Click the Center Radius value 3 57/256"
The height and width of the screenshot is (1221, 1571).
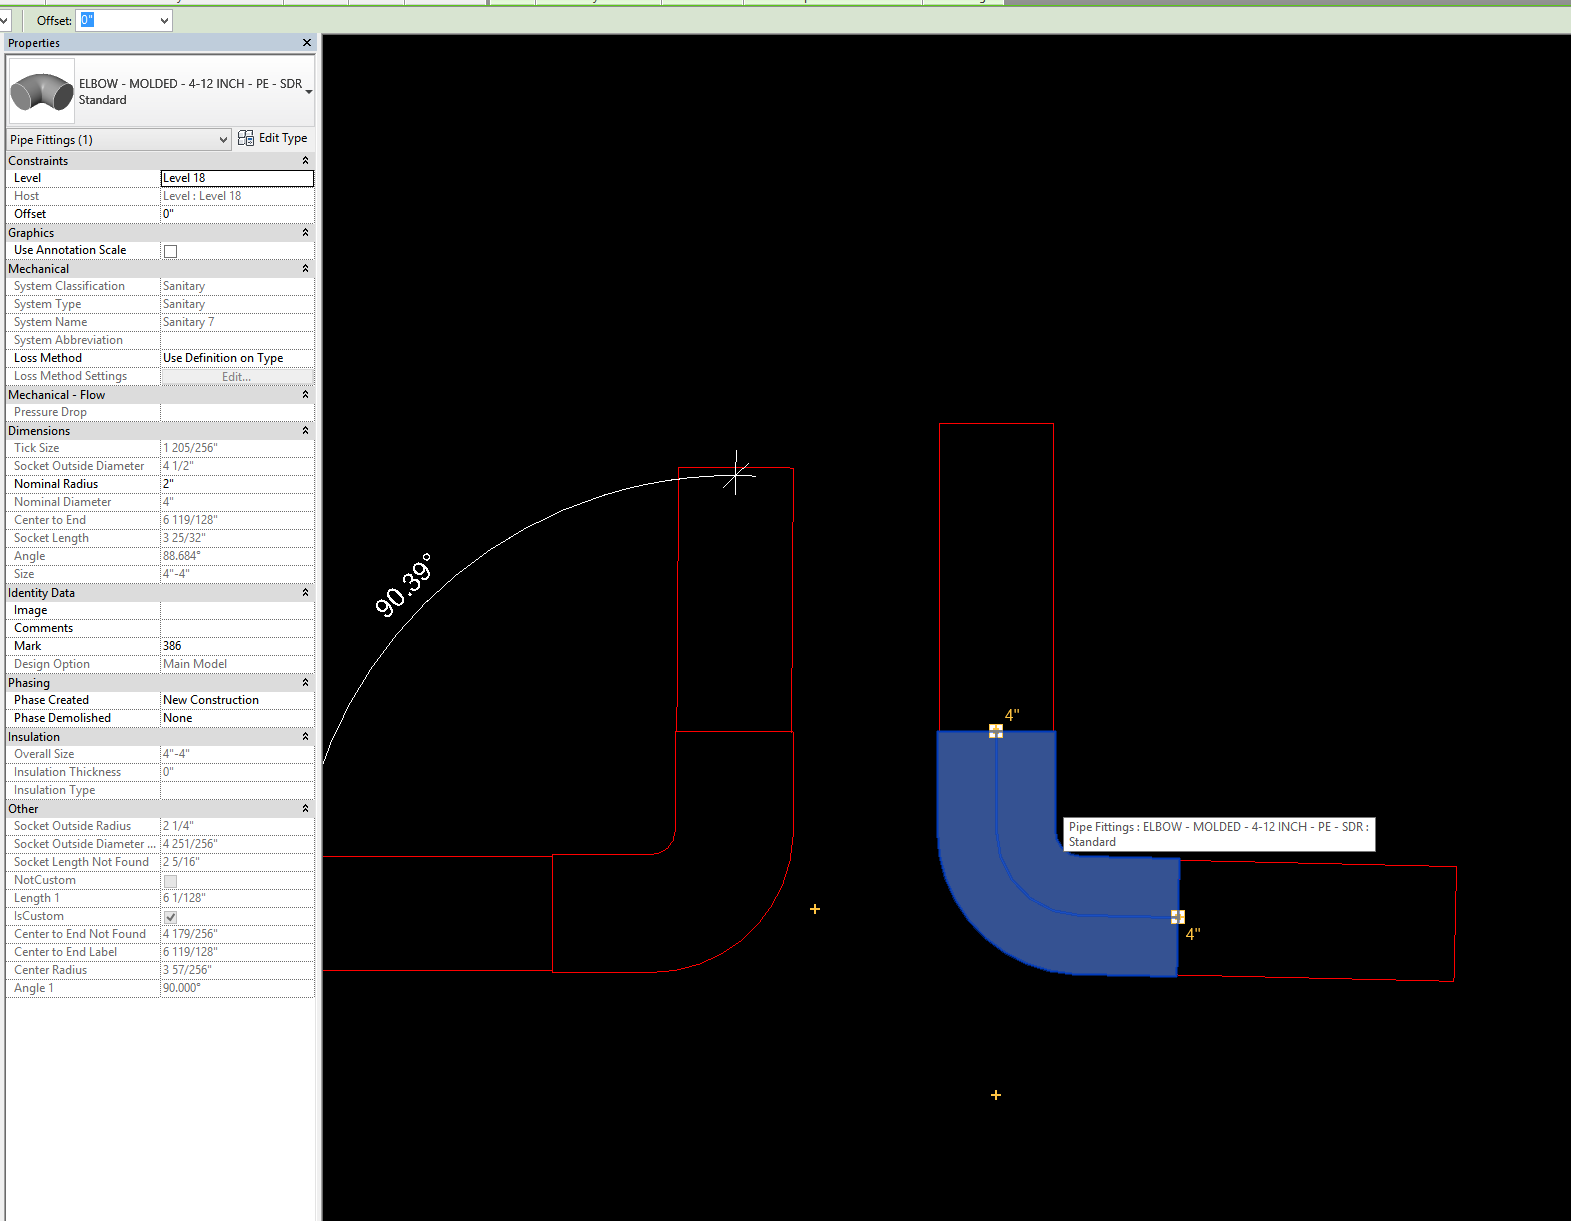tap(237, 970)
